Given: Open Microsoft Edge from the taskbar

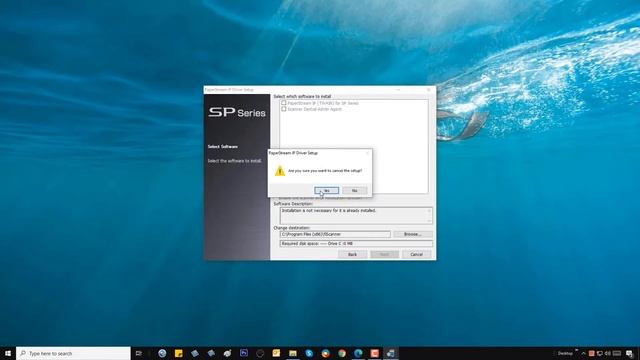Looking at the screenshot, I should [x=358, y=353].
